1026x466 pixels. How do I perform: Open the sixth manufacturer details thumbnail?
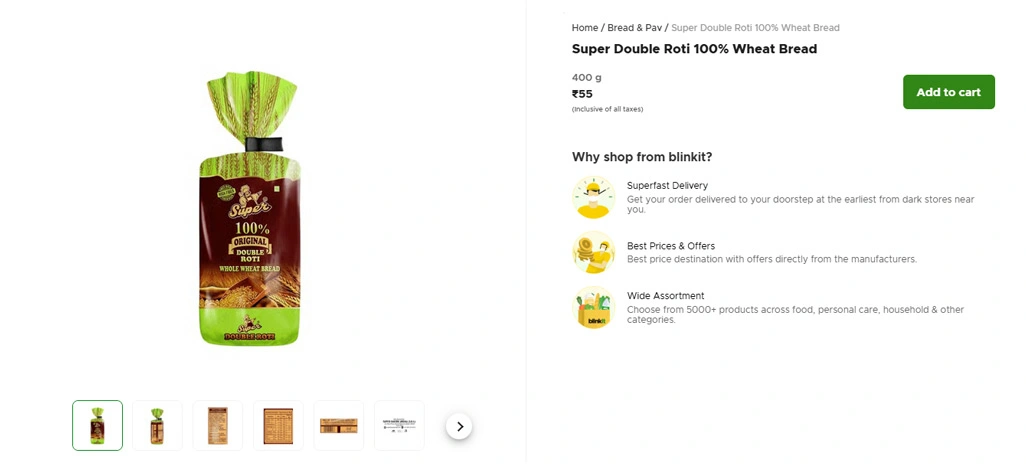[399, 426]
